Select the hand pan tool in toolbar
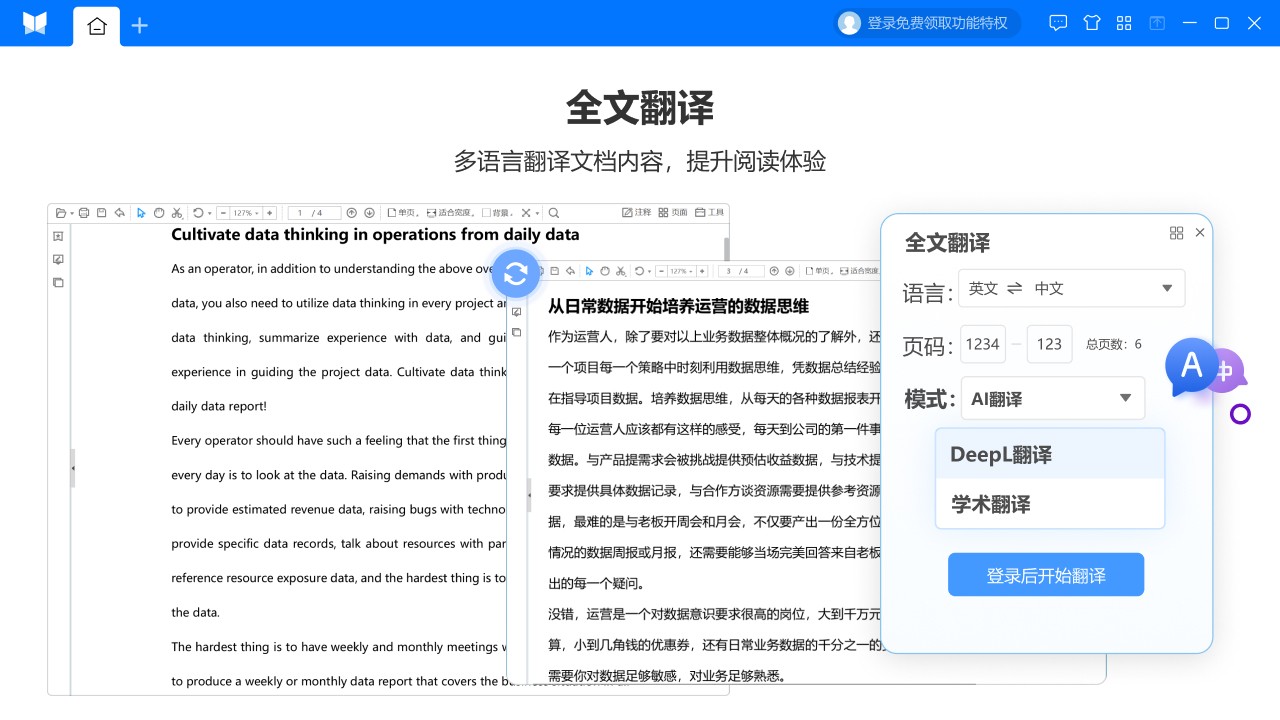Viewport: 1280px width, 720px height. pos(158,213)
